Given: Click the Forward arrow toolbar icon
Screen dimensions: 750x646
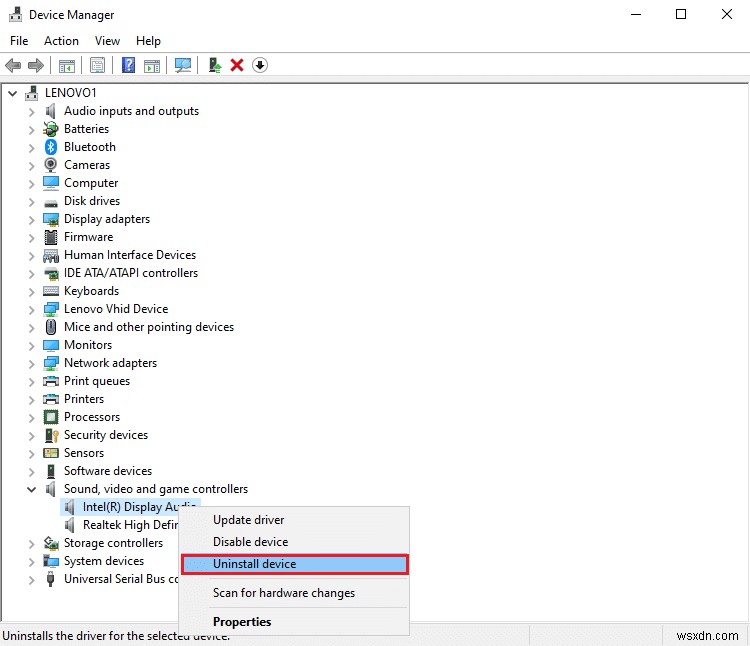Looking at the screenshot, I should pyautogui.click(x=36, y=65).
